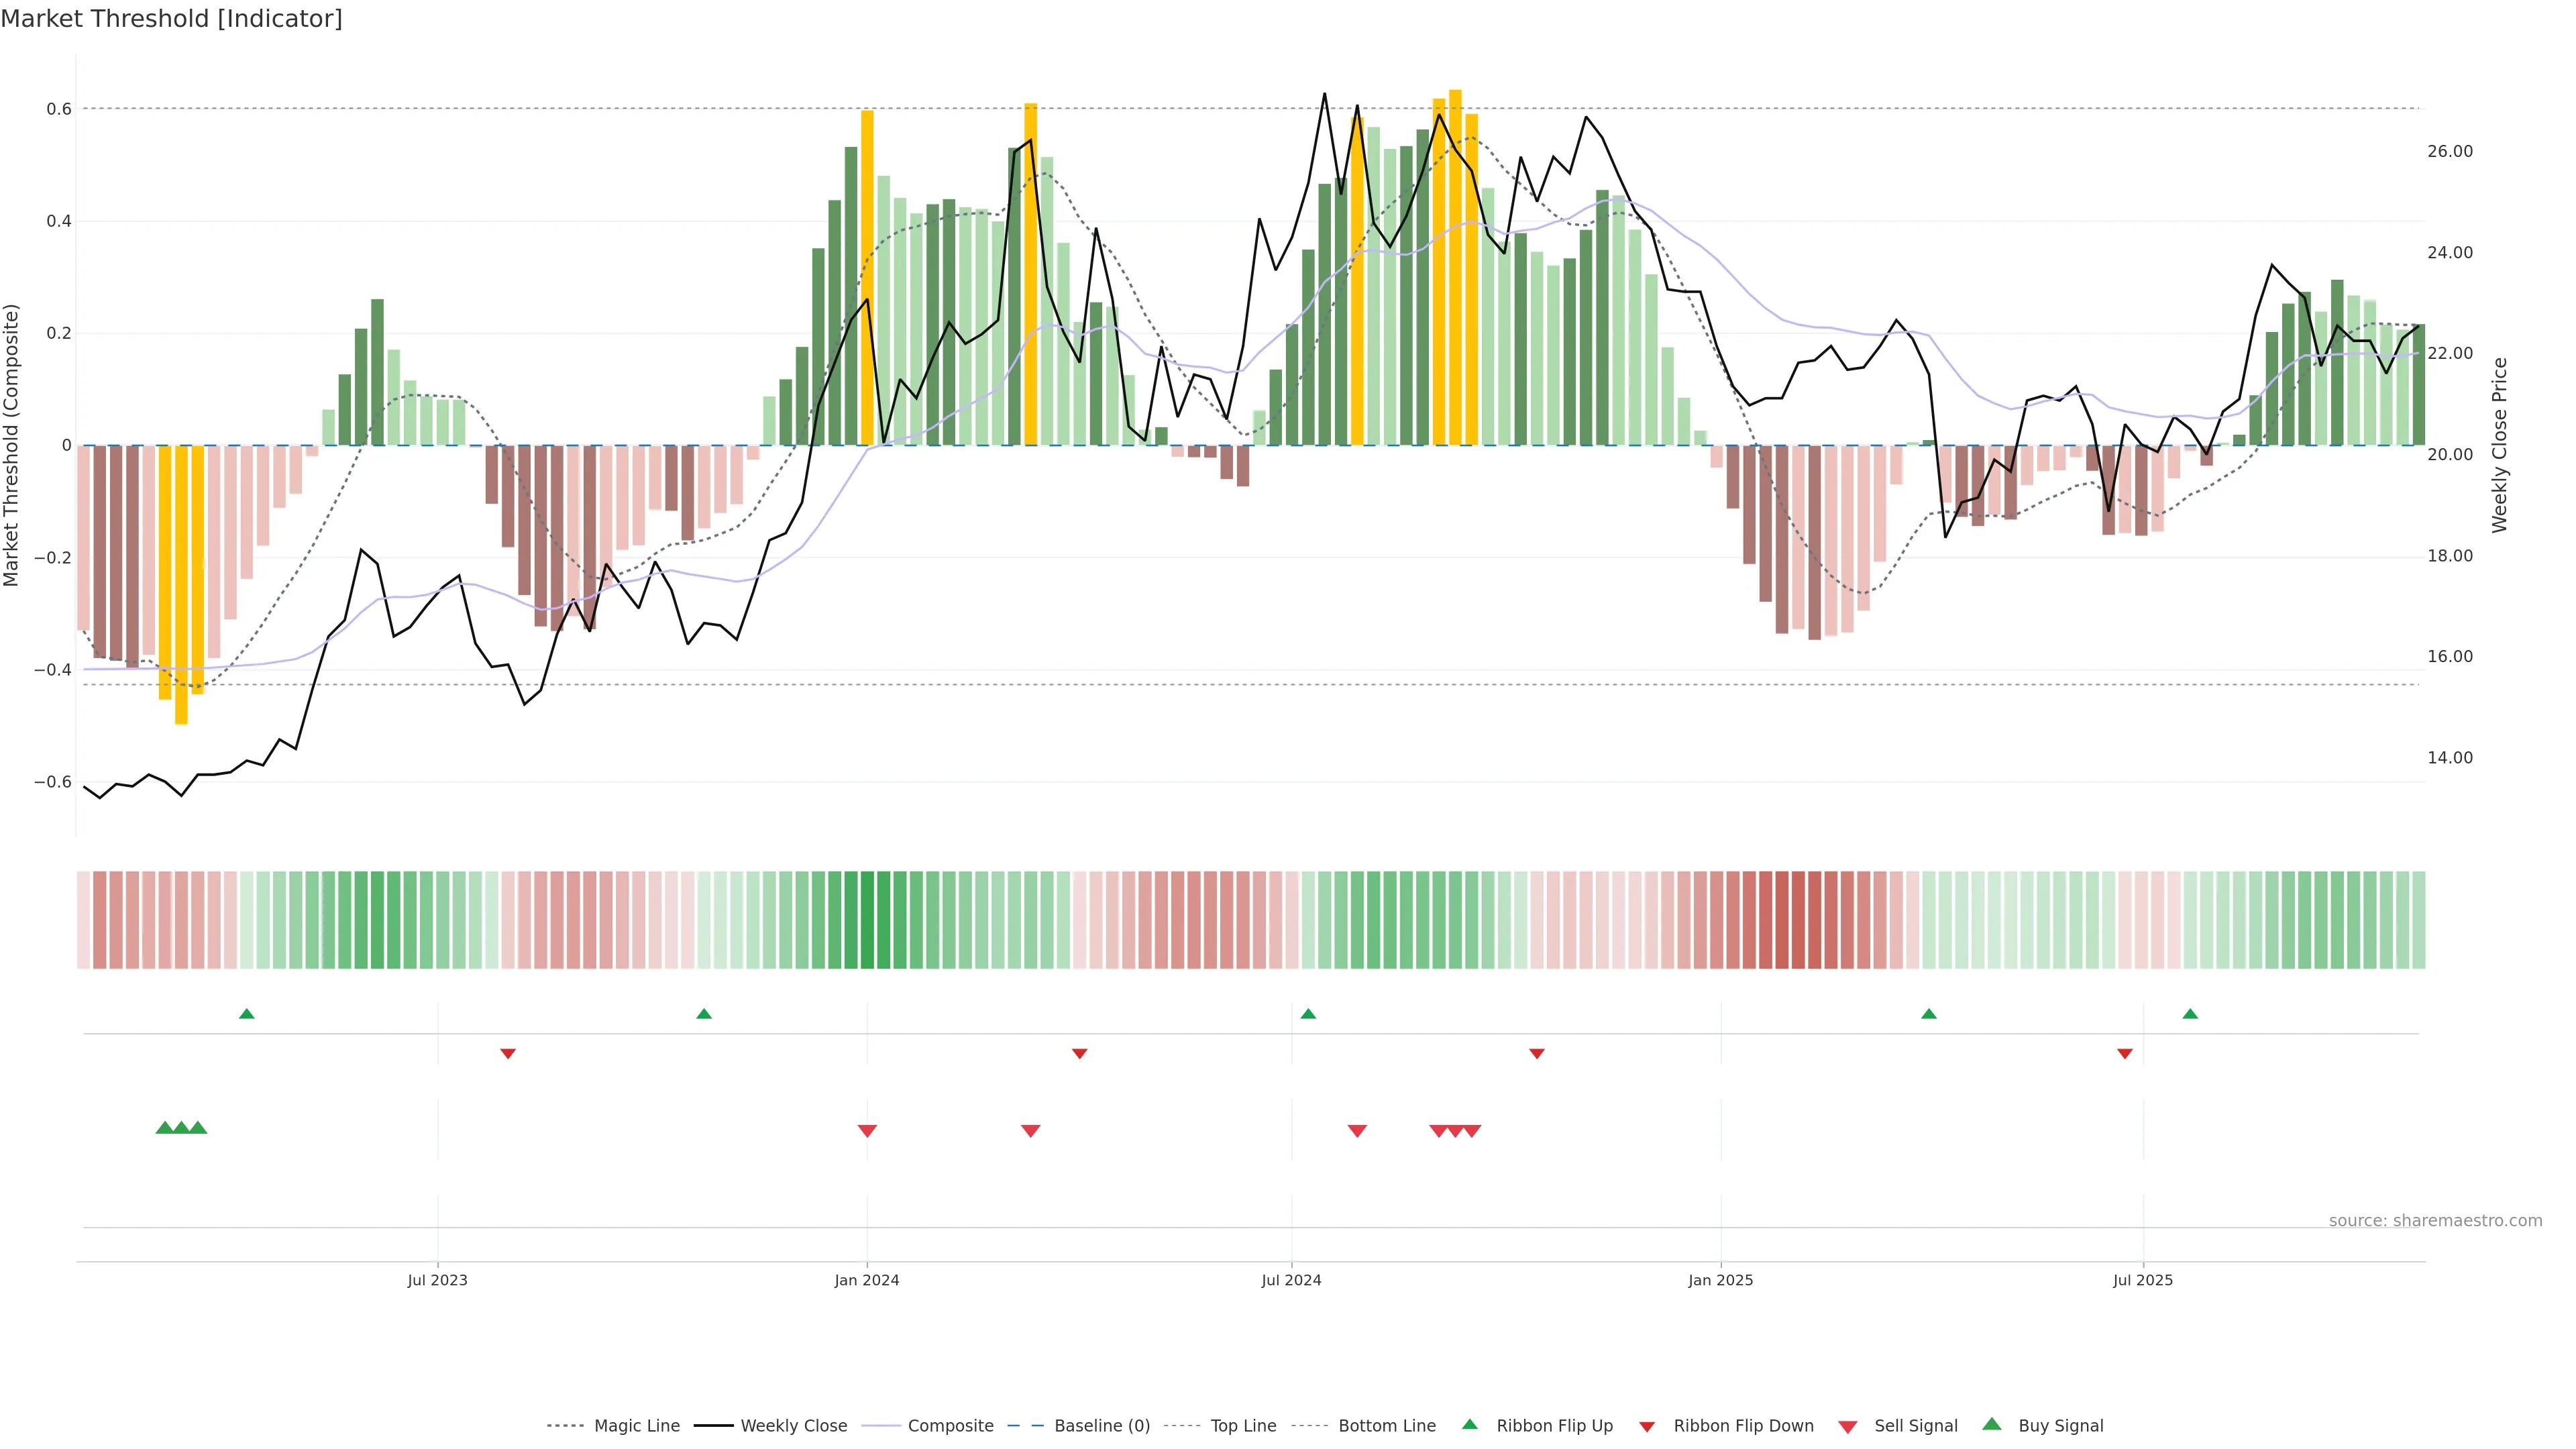Image resolution: width=2576 pixels, height=1449 pixels.
Task: Click the tallest orange negative bar on left
Action: pos(181,585)
